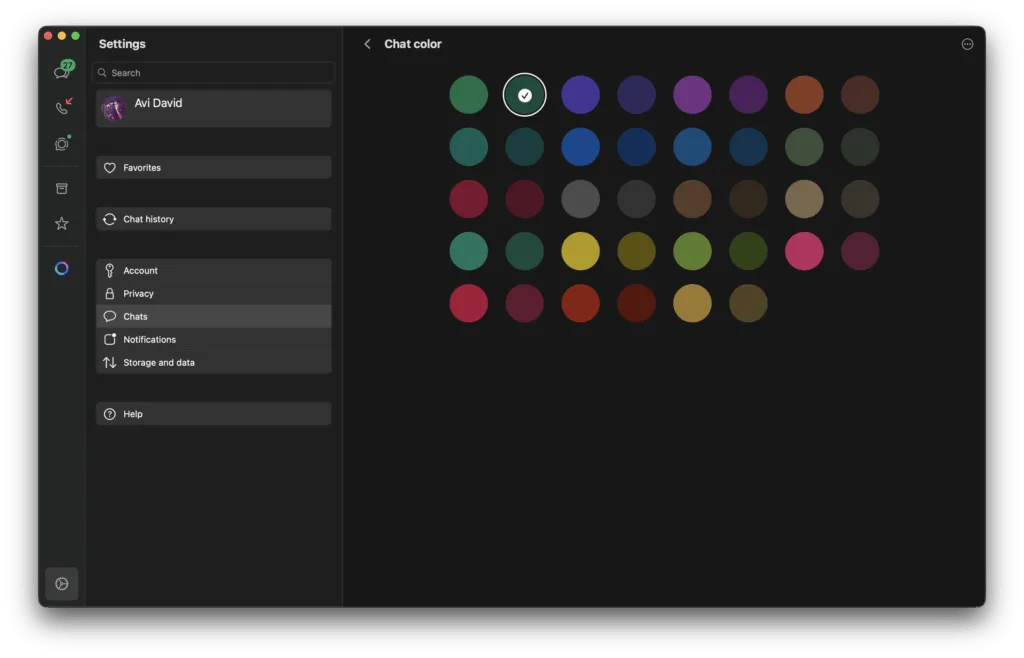Open Account settings
This screenshot has height=658, width=1024.
(214, 270)
